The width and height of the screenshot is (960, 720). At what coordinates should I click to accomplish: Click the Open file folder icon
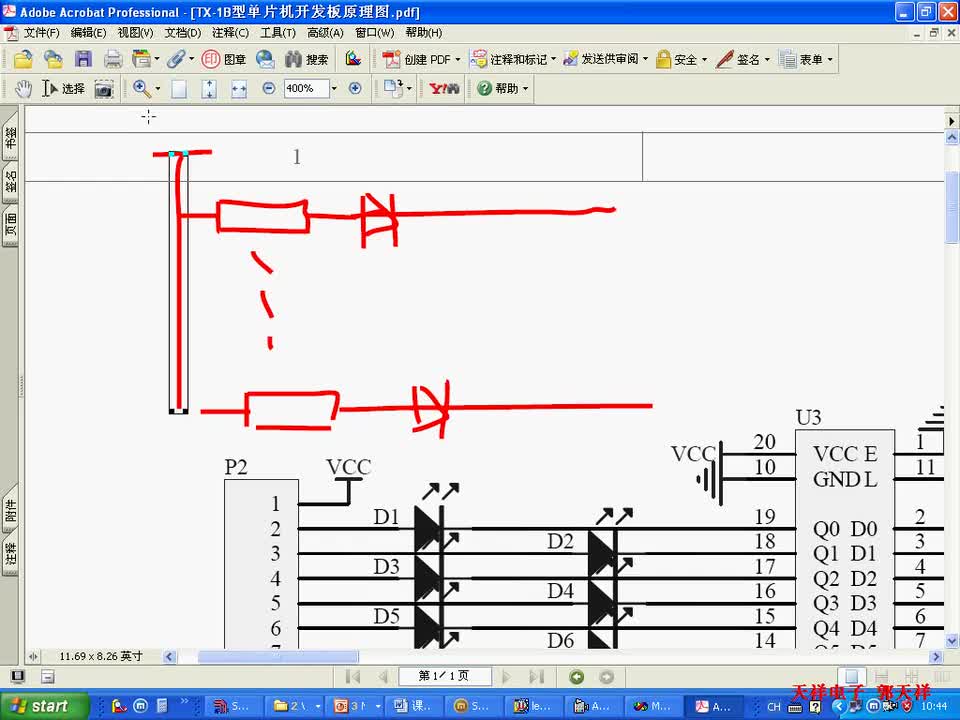pyautogui.click(x=23, y=59)
